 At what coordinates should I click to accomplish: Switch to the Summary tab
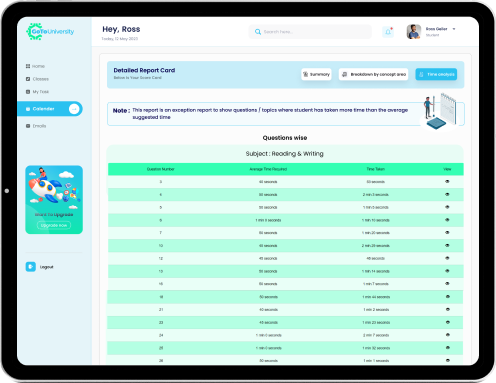316,74
